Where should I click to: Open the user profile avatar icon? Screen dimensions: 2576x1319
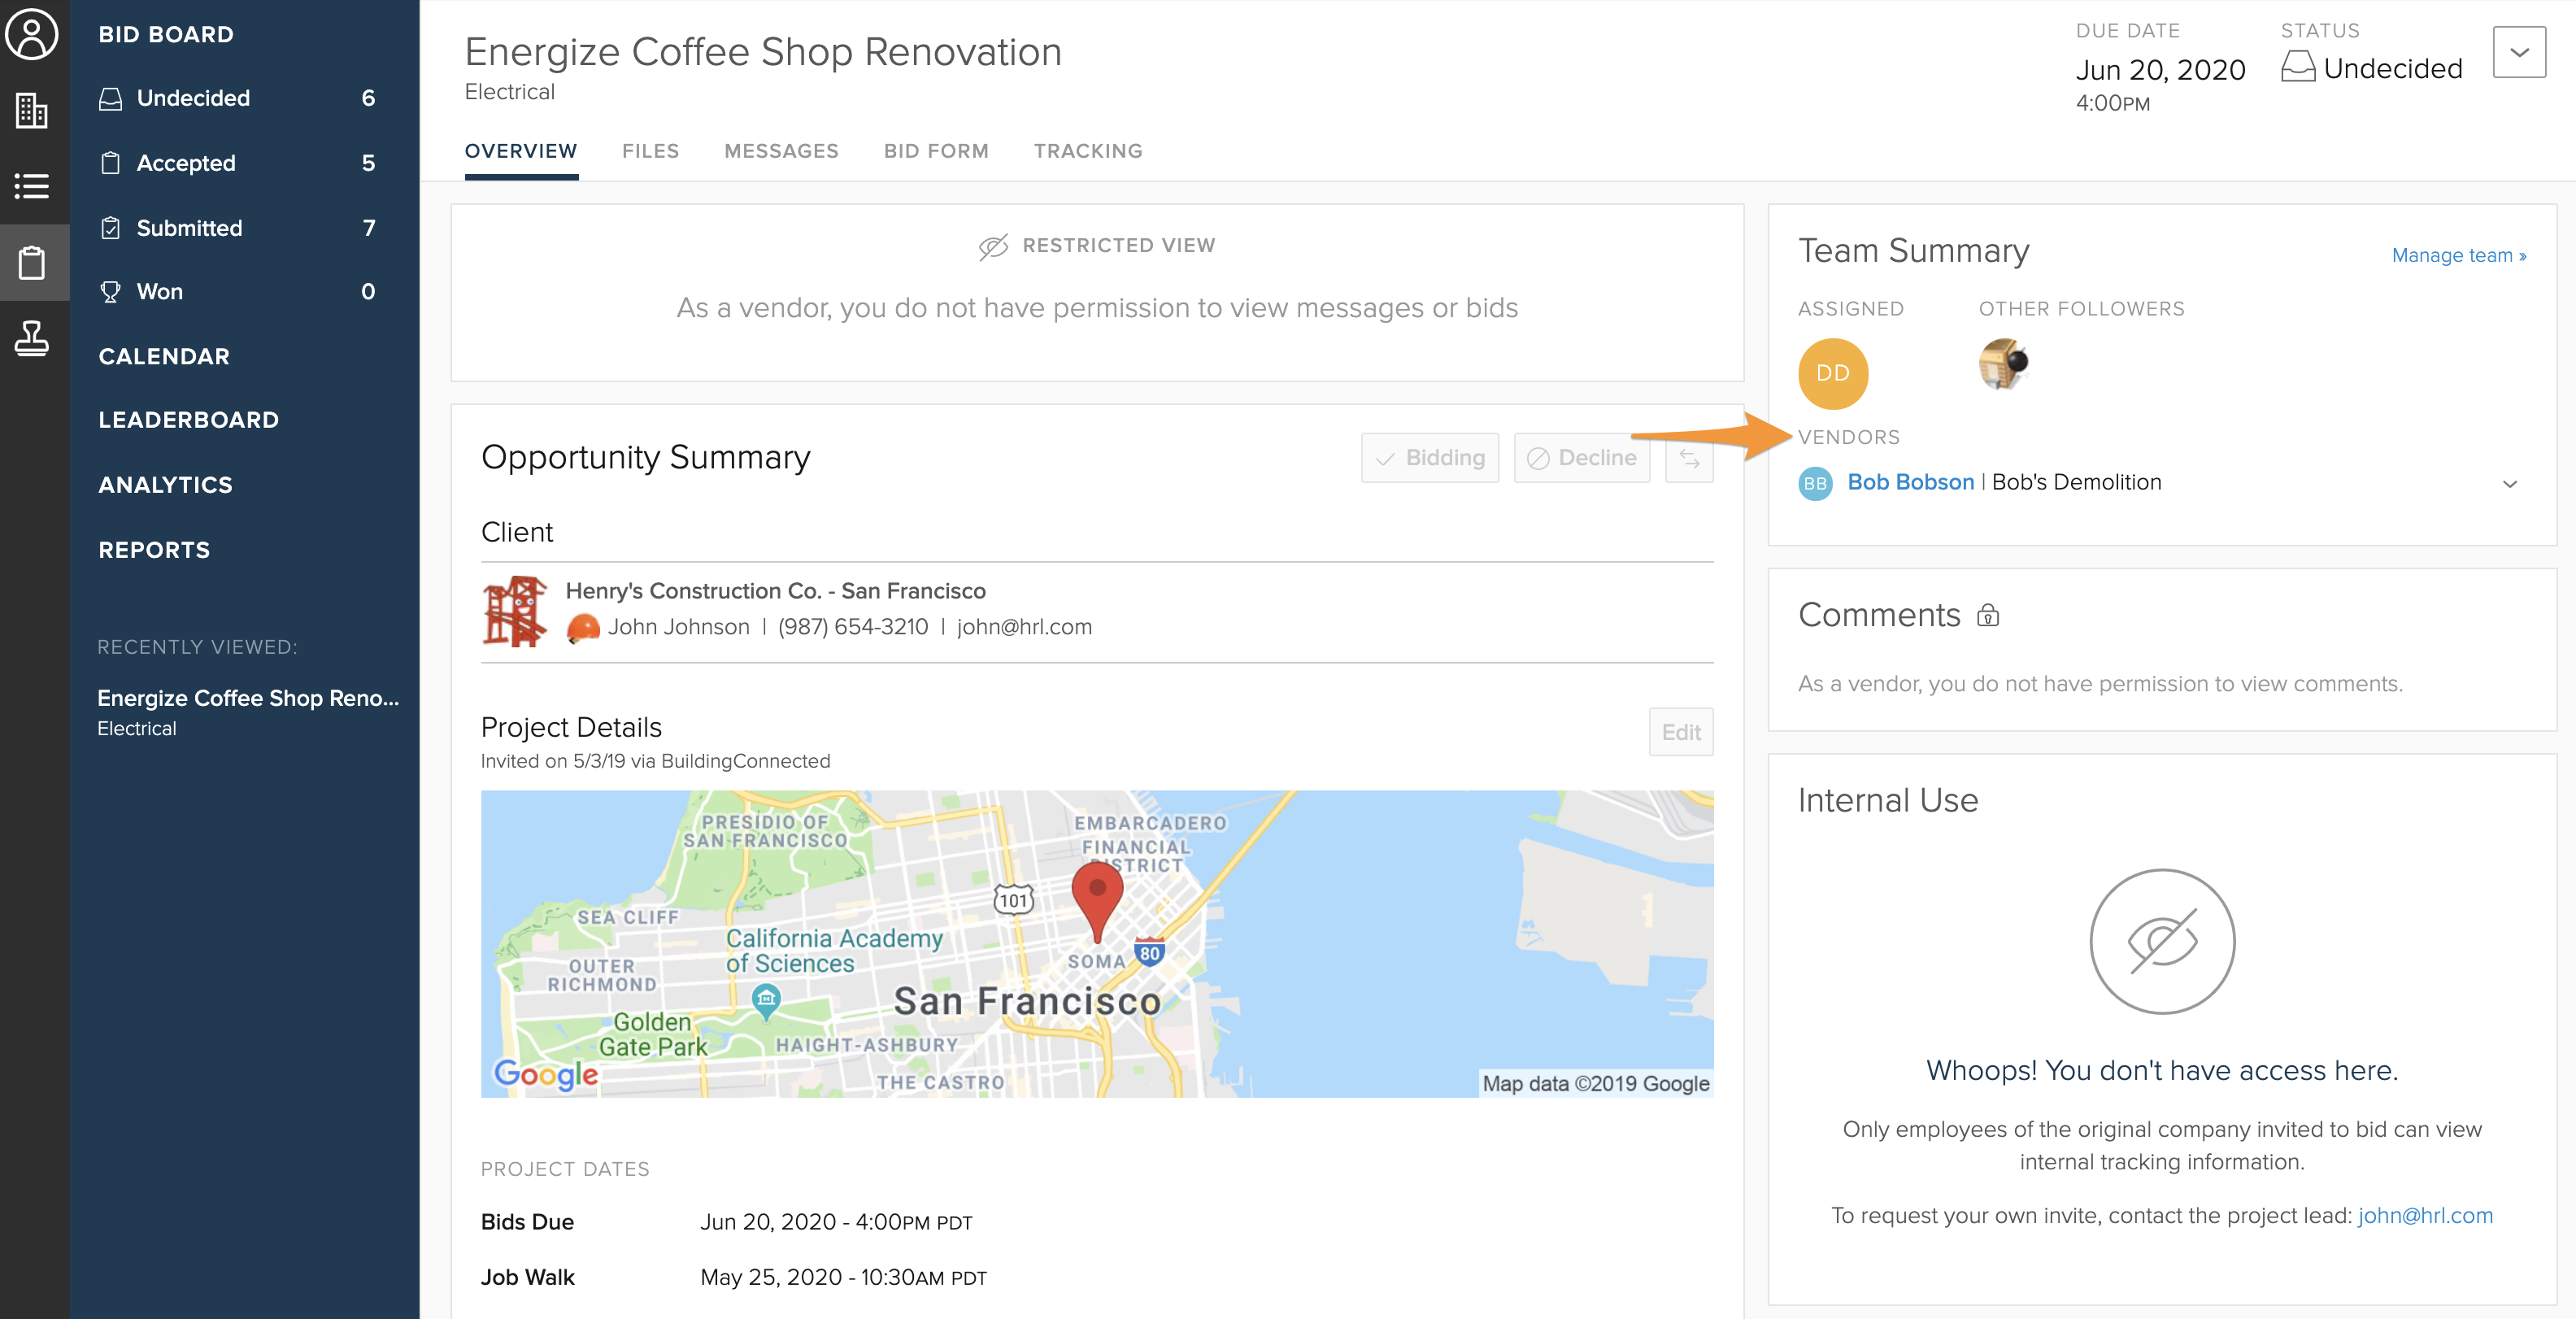pyautogui.click(x=32, y=35)
